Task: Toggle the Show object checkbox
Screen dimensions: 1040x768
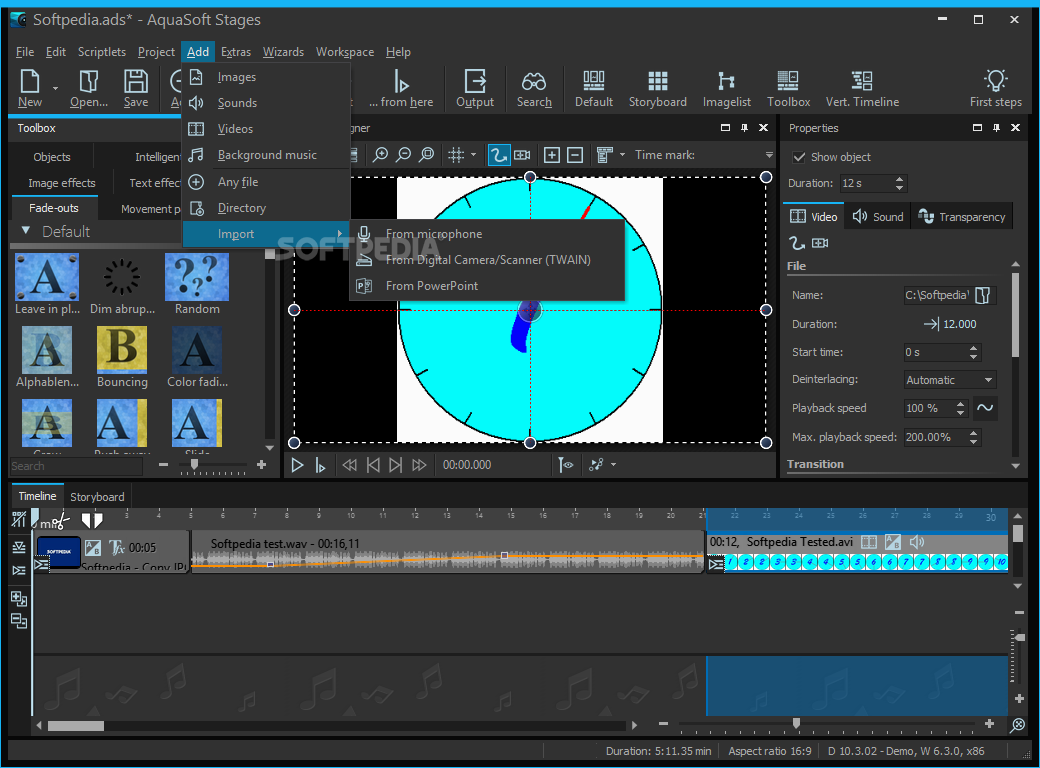Action: tap(799, 157)
